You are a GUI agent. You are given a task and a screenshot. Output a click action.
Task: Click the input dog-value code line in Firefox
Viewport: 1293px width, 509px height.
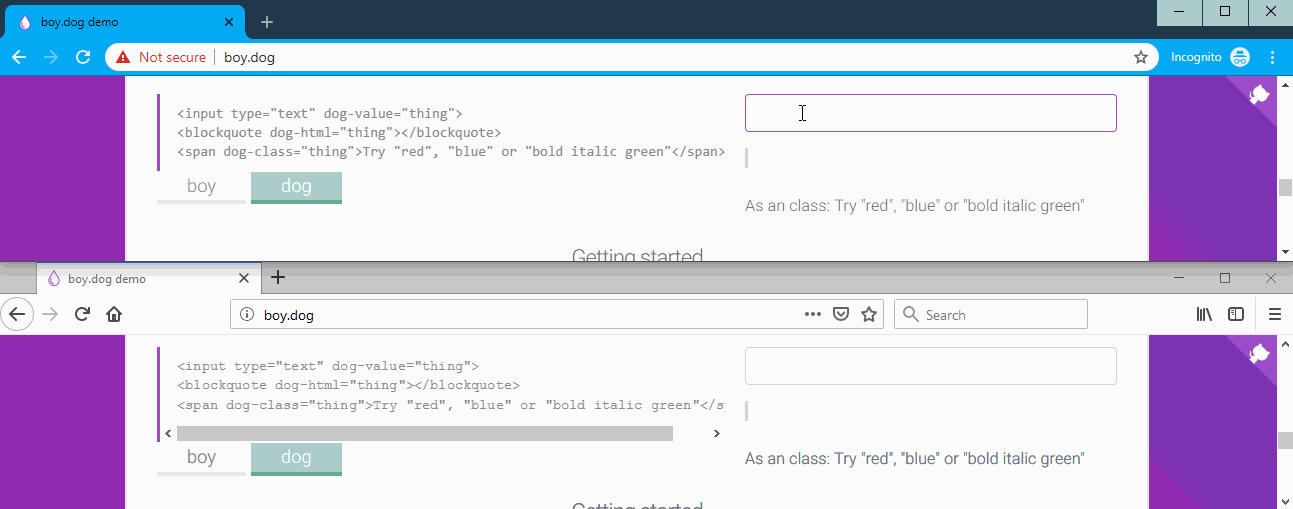pyautogui.click(x=328, y=367)
